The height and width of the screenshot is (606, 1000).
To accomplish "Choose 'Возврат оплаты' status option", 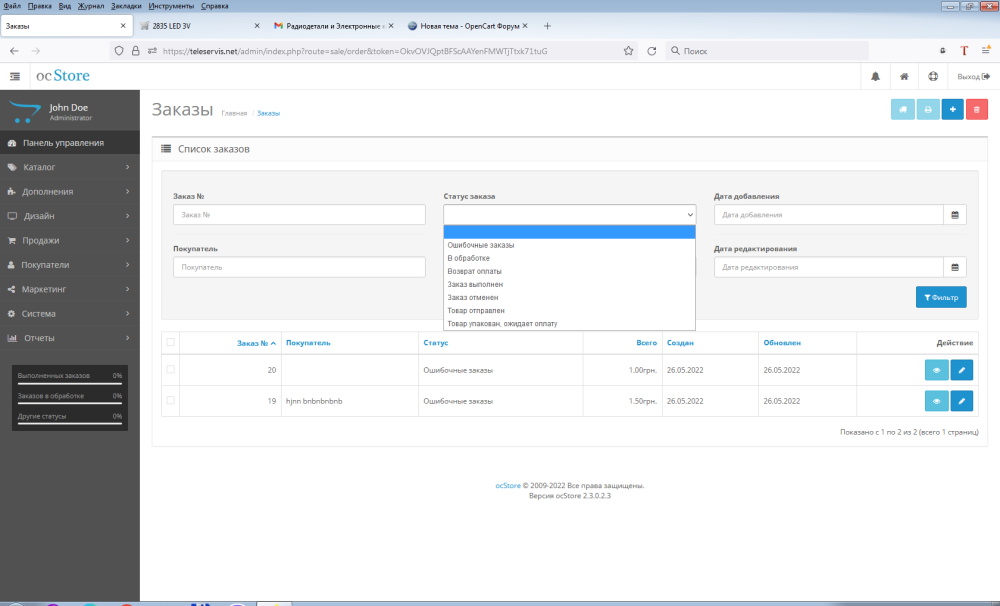I will [x=570, y=271].
